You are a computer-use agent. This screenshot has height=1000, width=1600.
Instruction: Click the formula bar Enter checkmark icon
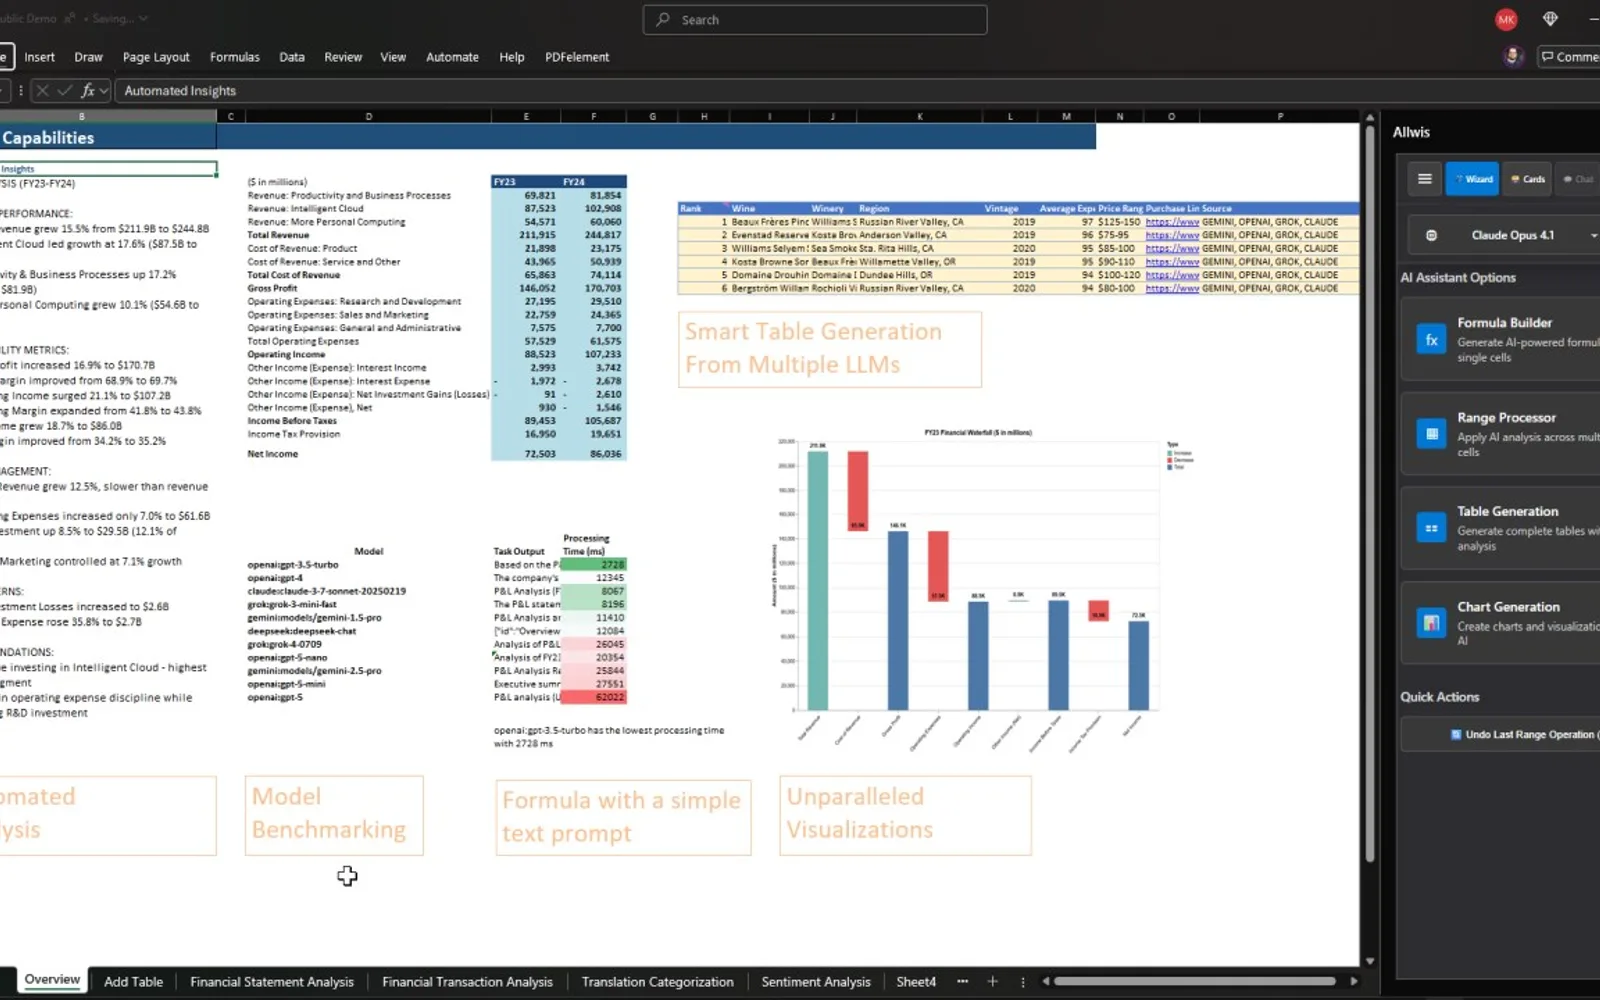pyautogui.click(x=64, y=90)
